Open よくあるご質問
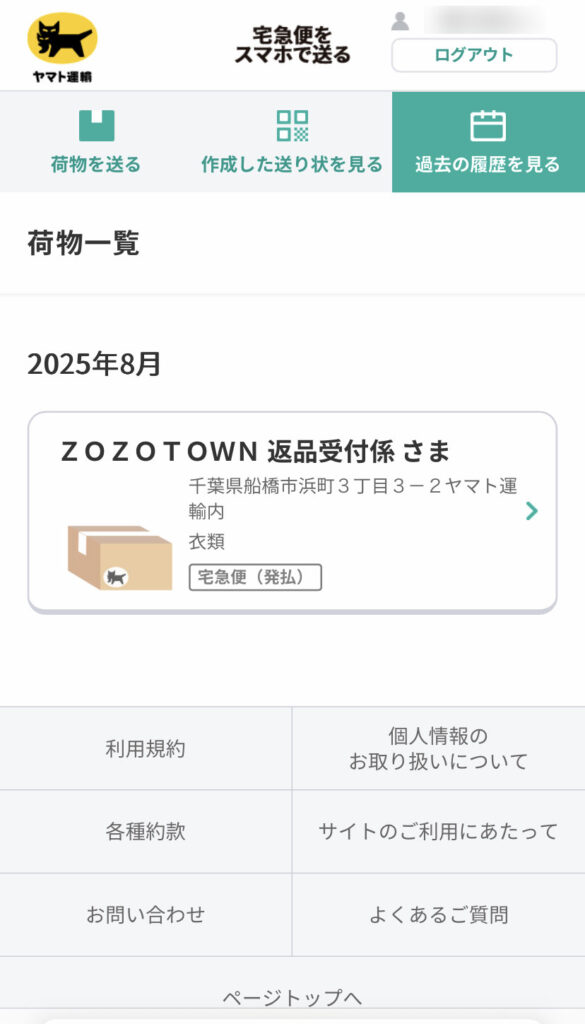Viewport: 585px width, 1024px height. (438, 912)
